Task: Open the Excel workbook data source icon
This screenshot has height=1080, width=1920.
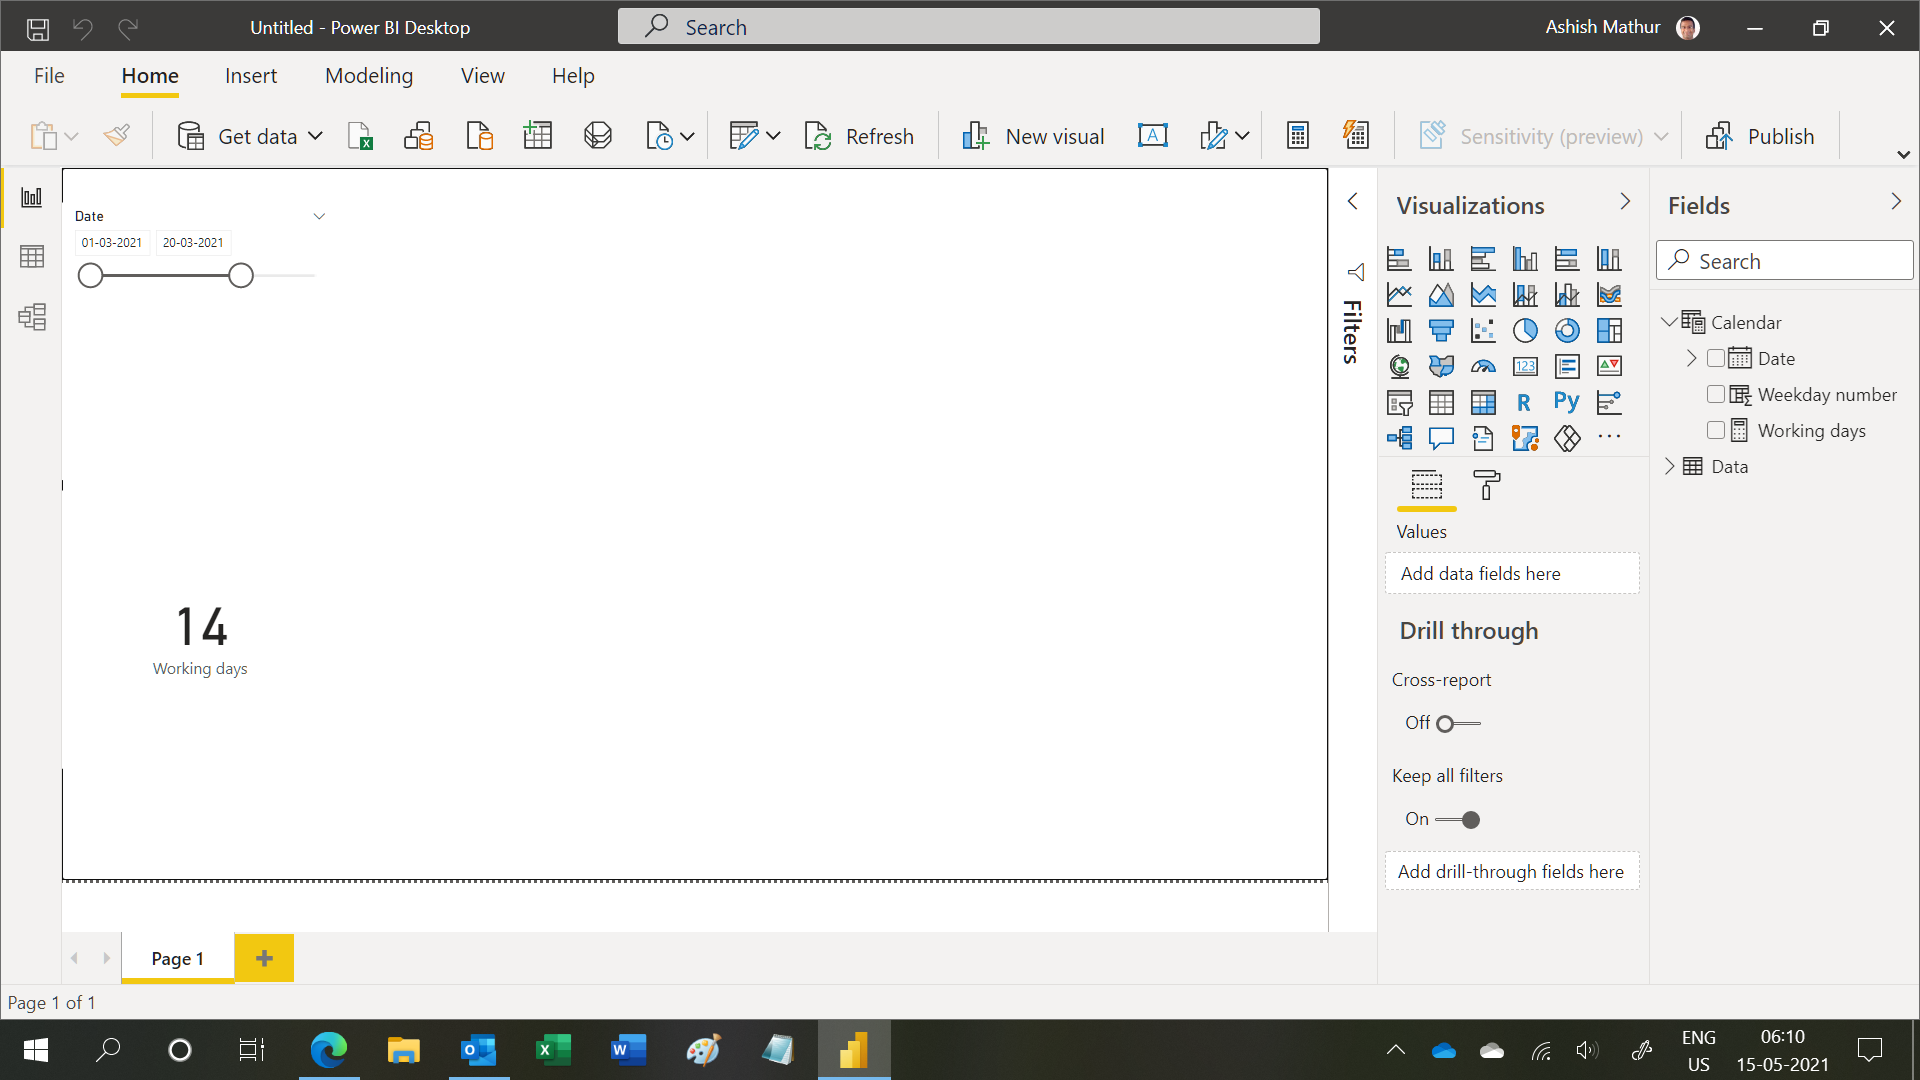Action: pyautogui.click(x=360, y=136)
